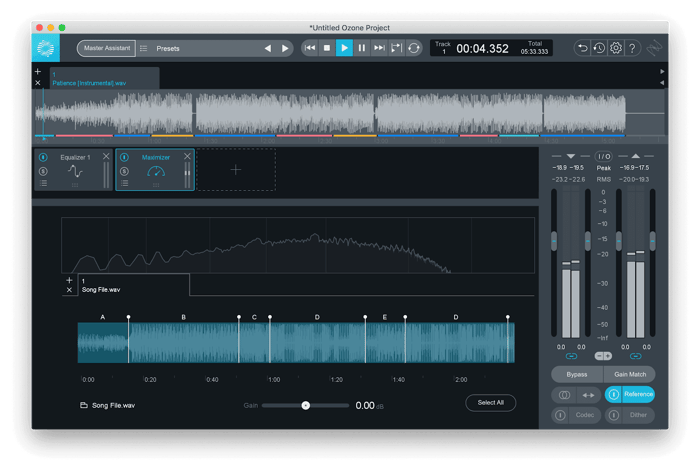Open the help question mark
The height and width of the screenshot is (471, 700).
(x=632, y=48)
